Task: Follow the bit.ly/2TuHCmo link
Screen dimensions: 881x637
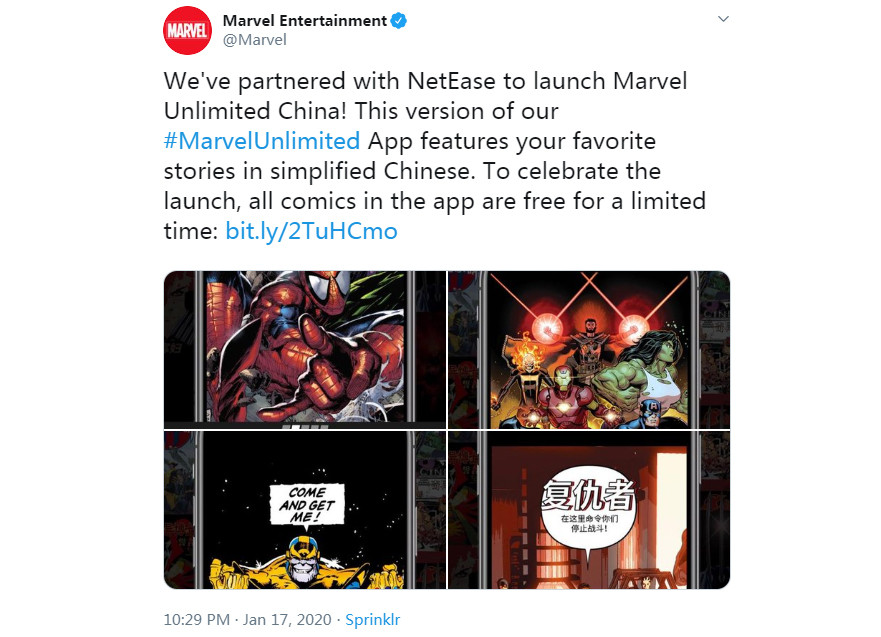Action: click(x=311, y=231)
